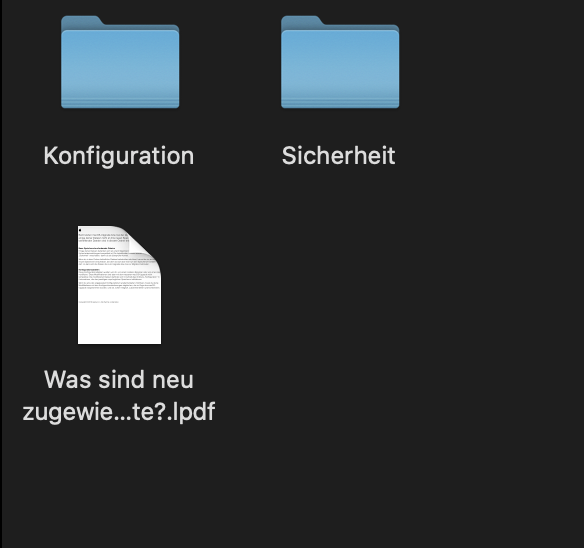
Task: Click the Konfiguration folder's top tab
Action: pyautogui.click(x=81, y=21)
